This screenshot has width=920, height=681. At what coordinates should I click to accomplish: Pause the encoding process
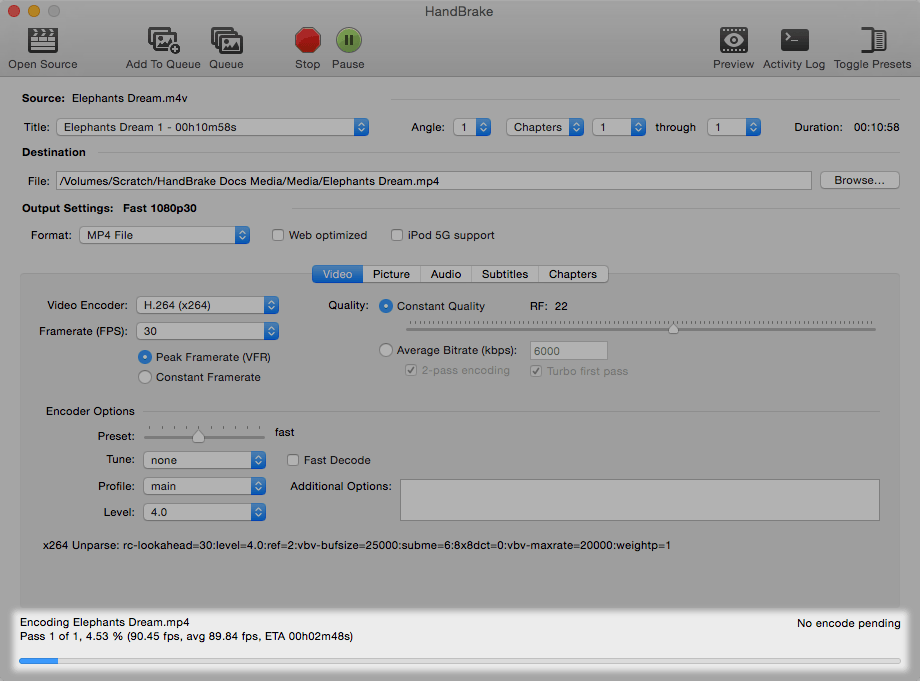(348, 41)
